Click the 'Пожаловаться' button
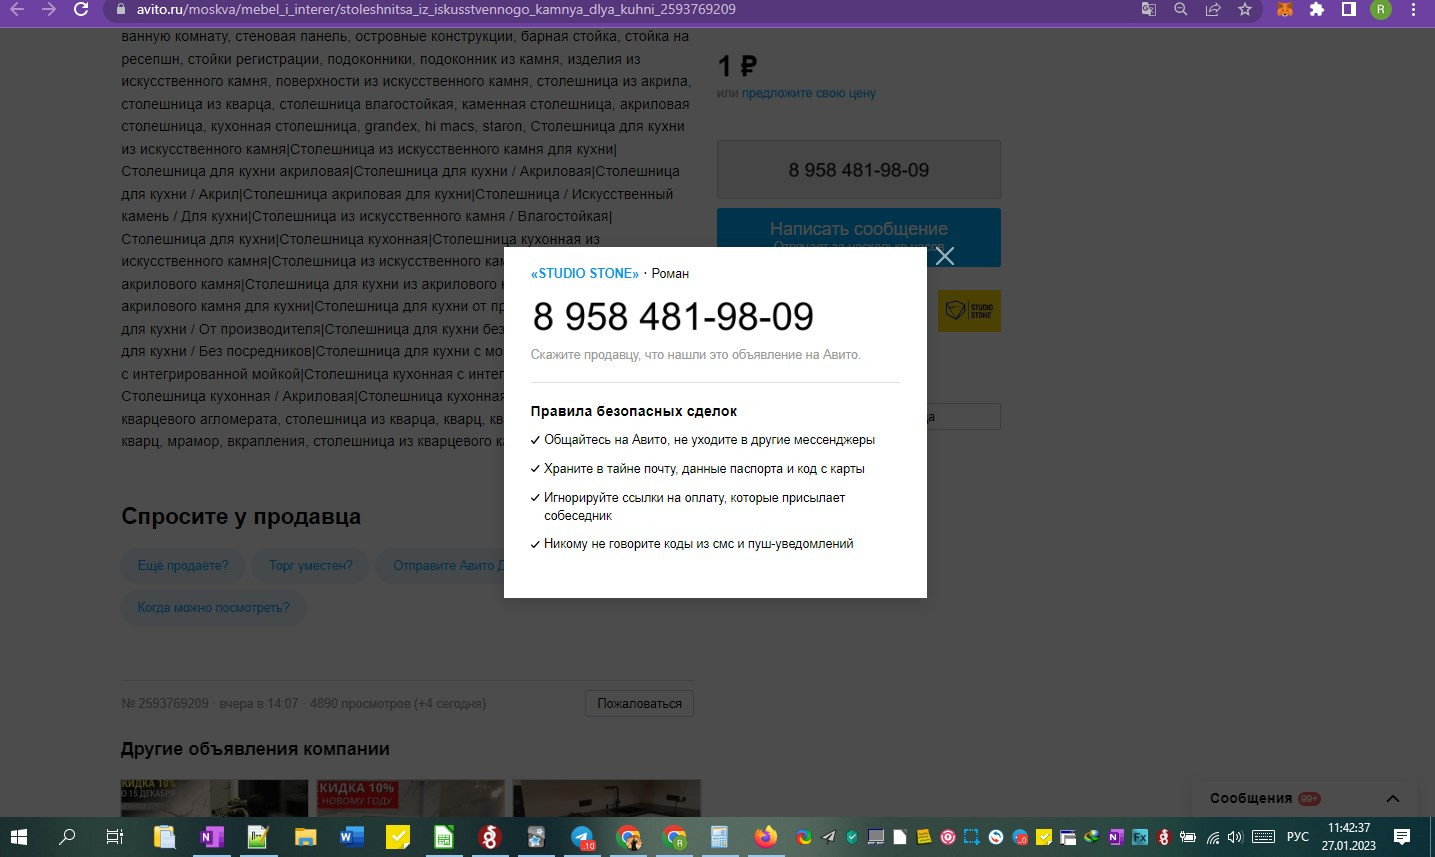 point(639,703)
